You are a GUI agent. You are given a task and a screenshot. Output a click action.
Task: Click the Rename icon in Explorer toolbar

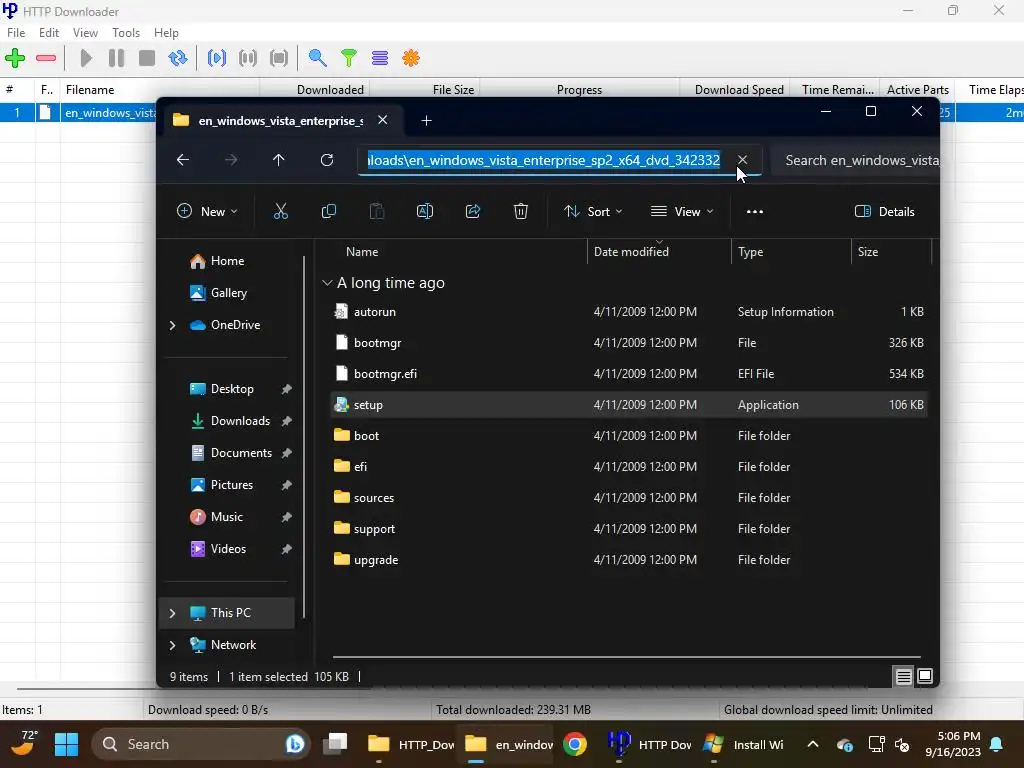(x=424, y=212)
